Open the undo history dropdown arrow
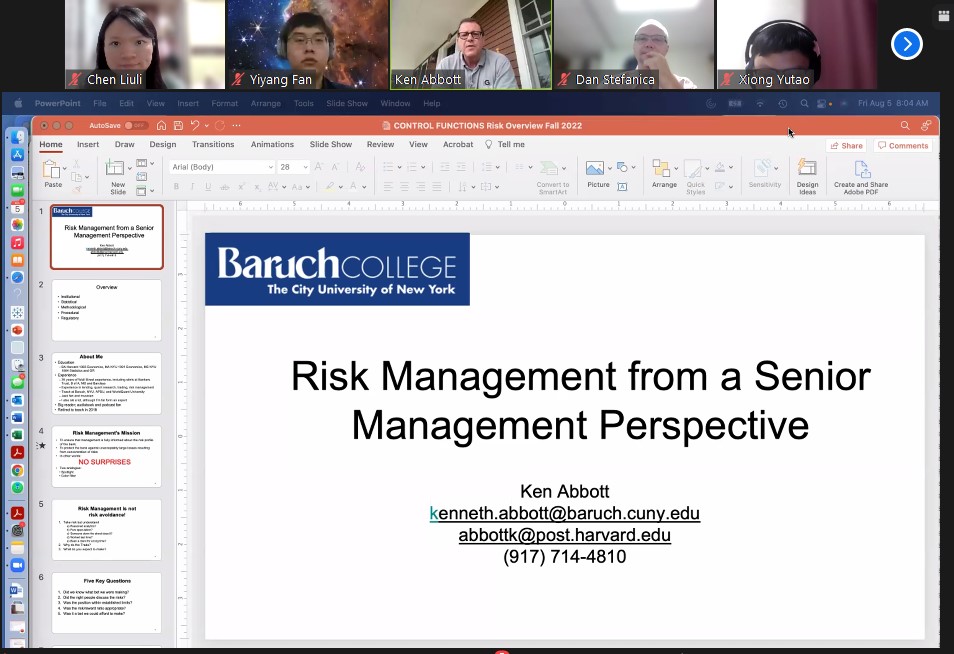This screenshot has width=954, height=654. (x=207, y=125)
